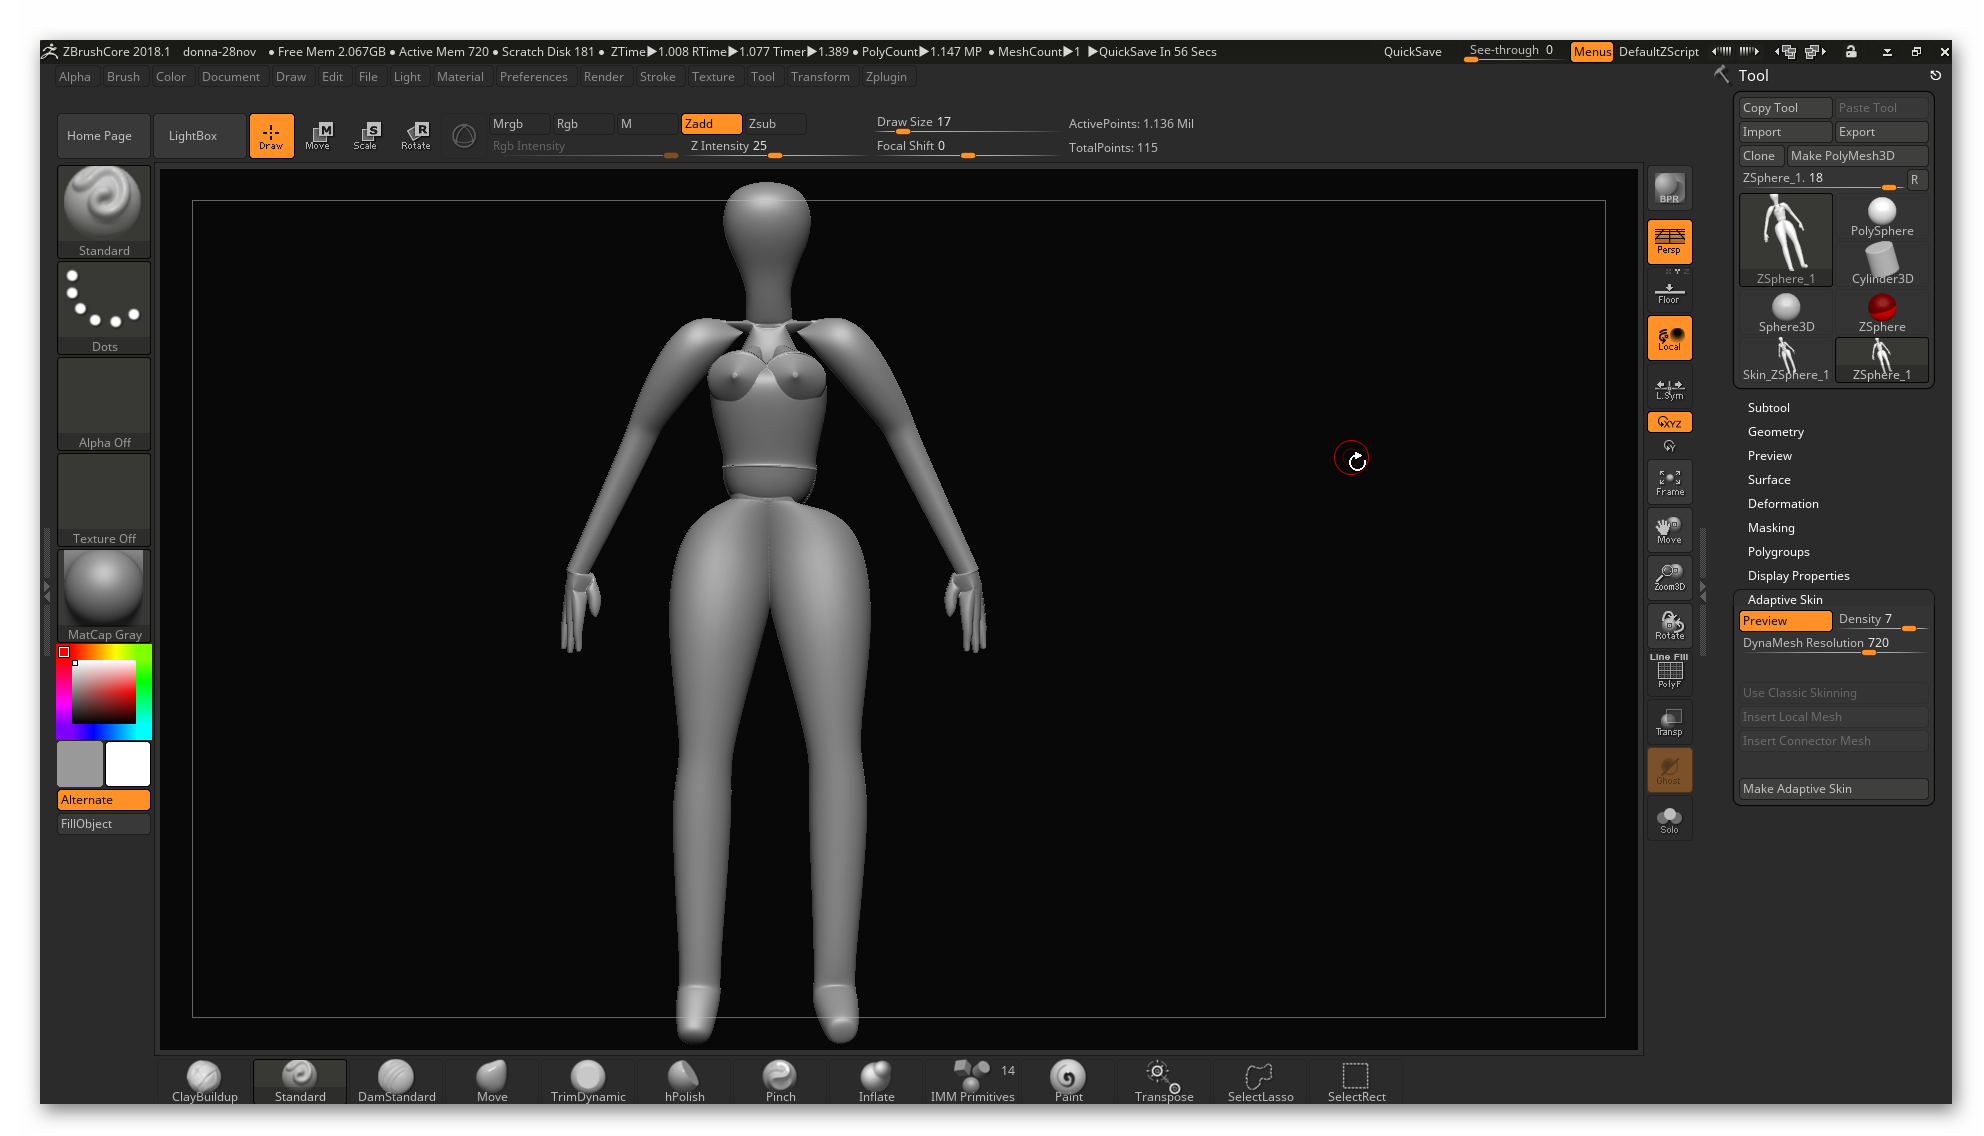This screenshot has width=1984, height=1136.
Task: Choose the DamStandard brush
Action: pyautogui.click(x=396, y=1081)
